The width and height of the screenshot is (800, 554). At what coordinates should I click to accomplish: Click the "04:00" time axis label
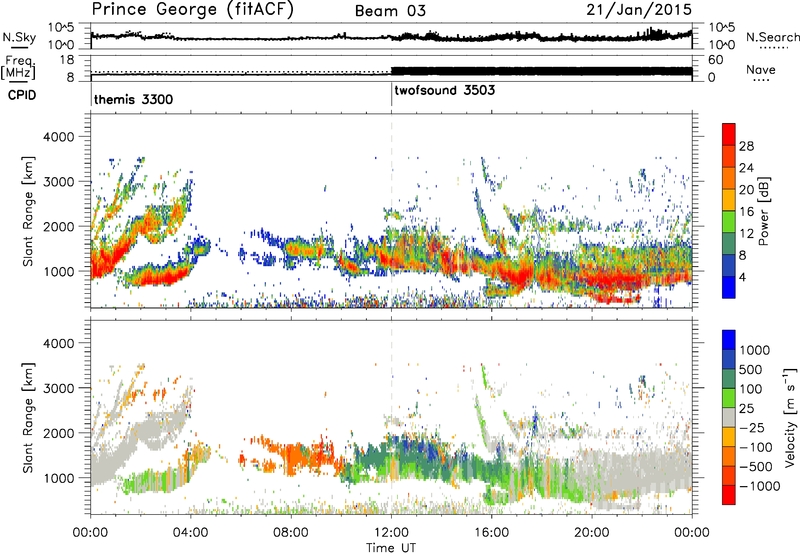190,533
